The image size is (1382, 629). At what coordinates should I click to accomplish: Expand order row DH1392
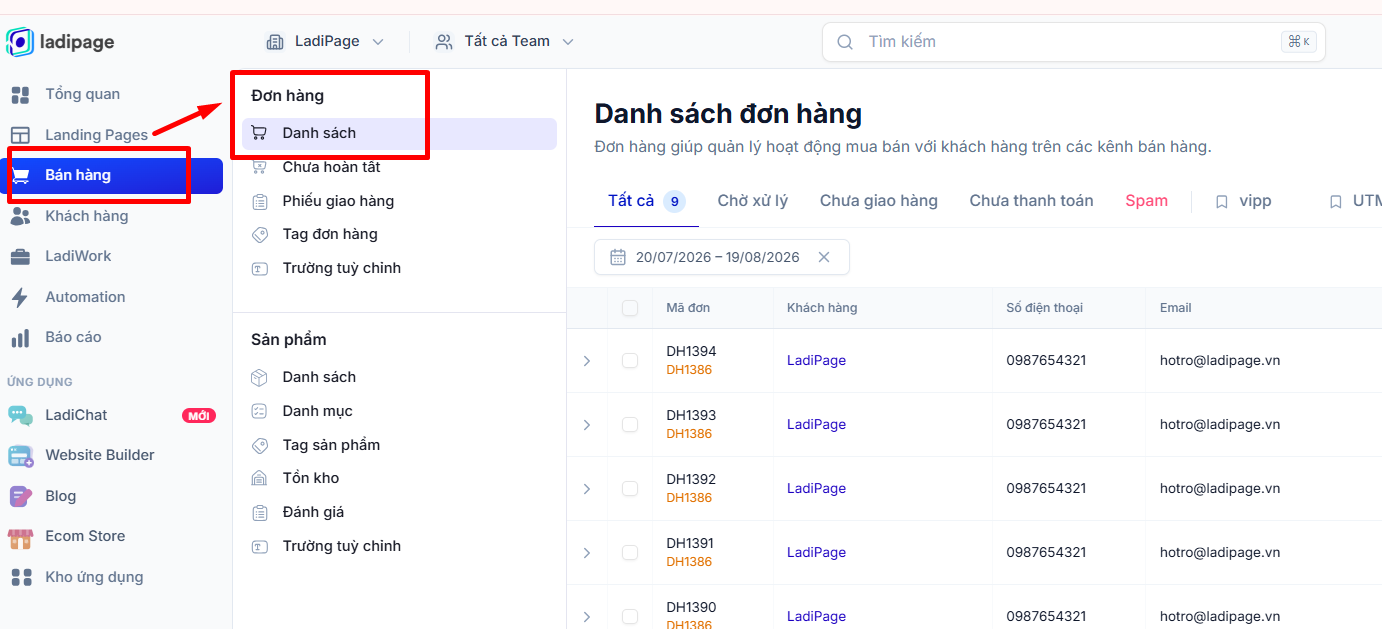(587, 489)
